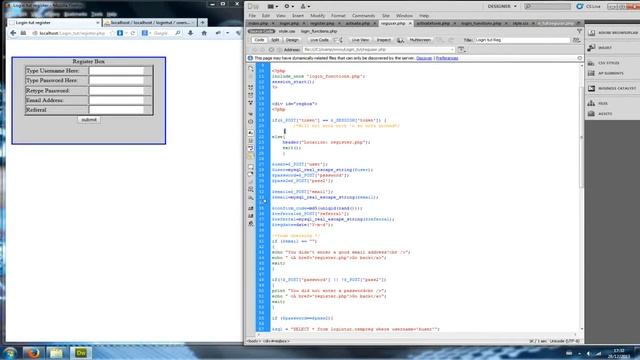Open the Live View options dropdown
The height and width of the screenshot is (360, 640).
click(x=462, y=50)
